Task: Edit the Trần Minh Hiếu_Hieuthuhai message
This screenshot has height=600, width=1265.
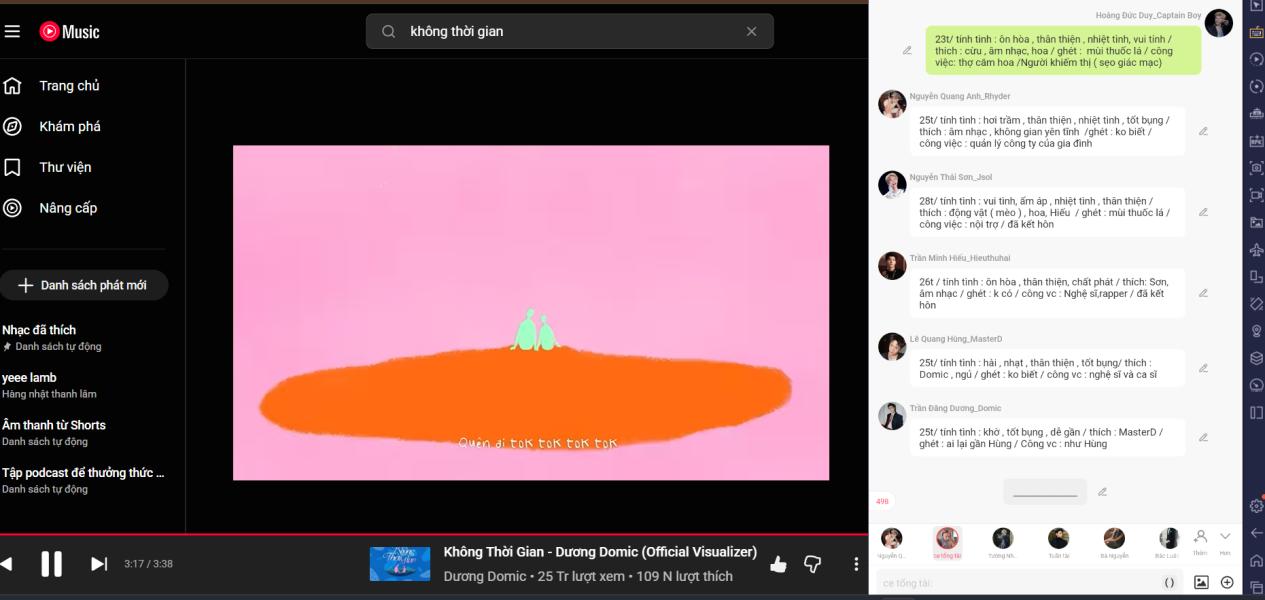Action: (x=1203, y=293)
